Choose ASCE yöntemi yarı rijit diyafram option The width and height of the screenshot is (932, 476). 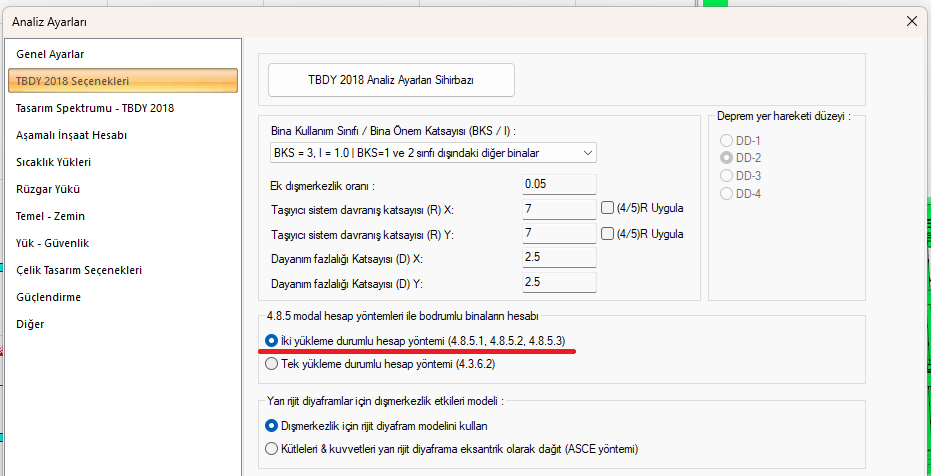(272, 449)
